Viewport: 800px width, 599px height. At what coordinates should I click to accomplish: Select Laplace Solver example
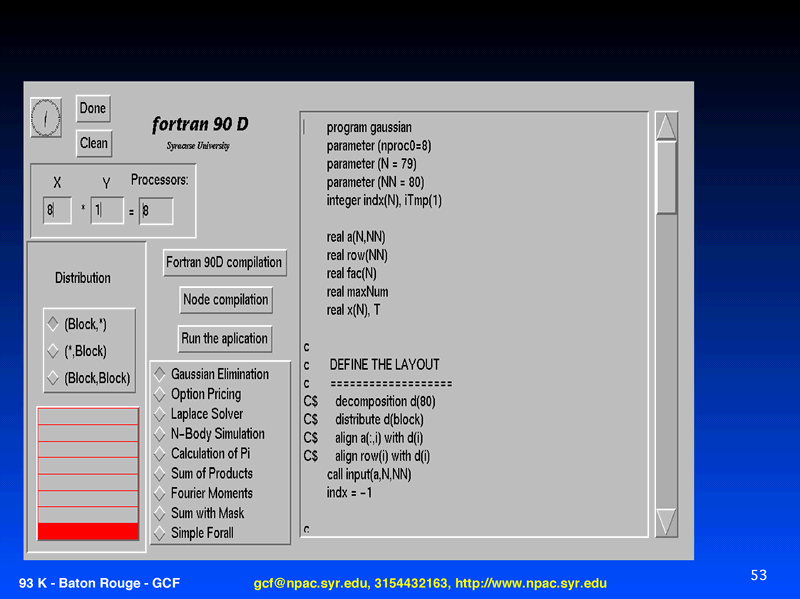[199, 414]
